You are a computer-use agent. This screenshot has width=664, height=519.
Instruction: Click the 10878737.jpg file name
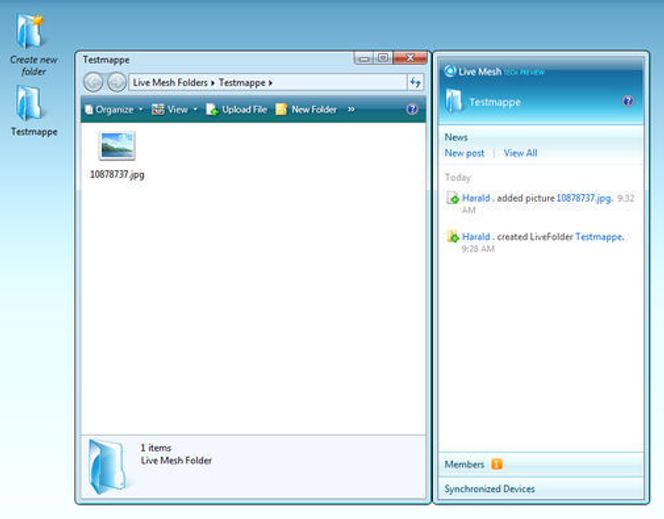coord(117,174)
